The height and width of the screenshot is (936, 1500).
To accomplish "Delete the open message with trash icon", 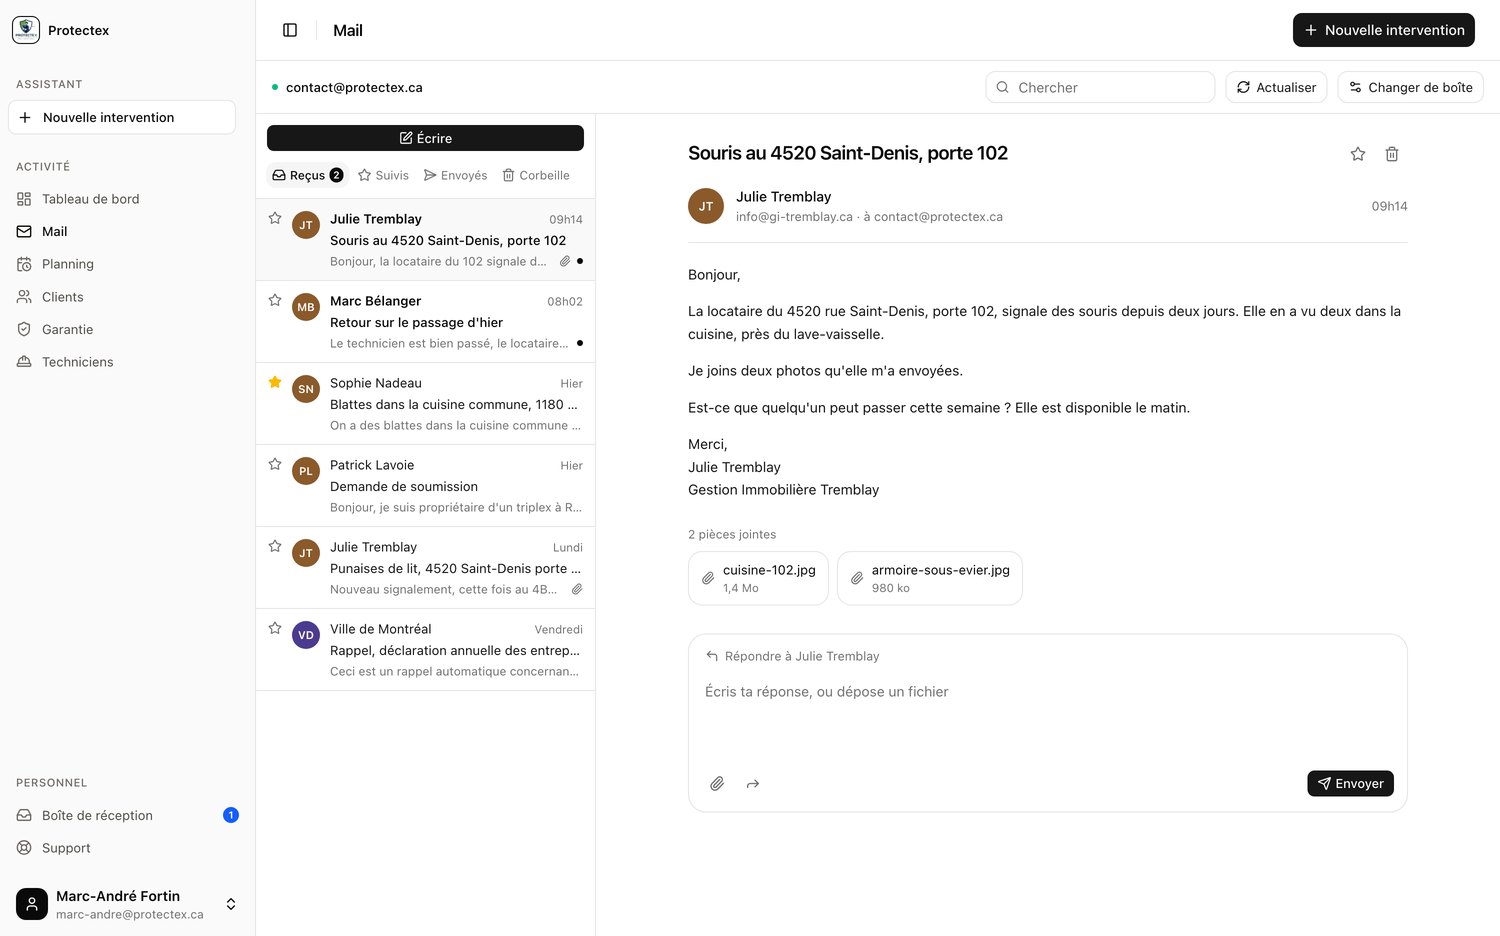I will click(1392, 154).
